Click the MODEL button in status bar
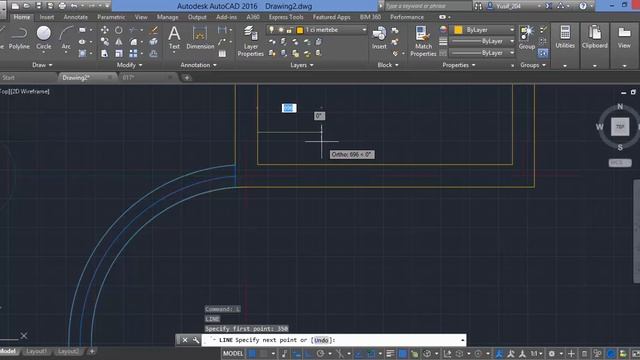Screen dimensions: 640x360 pos(233,353)
